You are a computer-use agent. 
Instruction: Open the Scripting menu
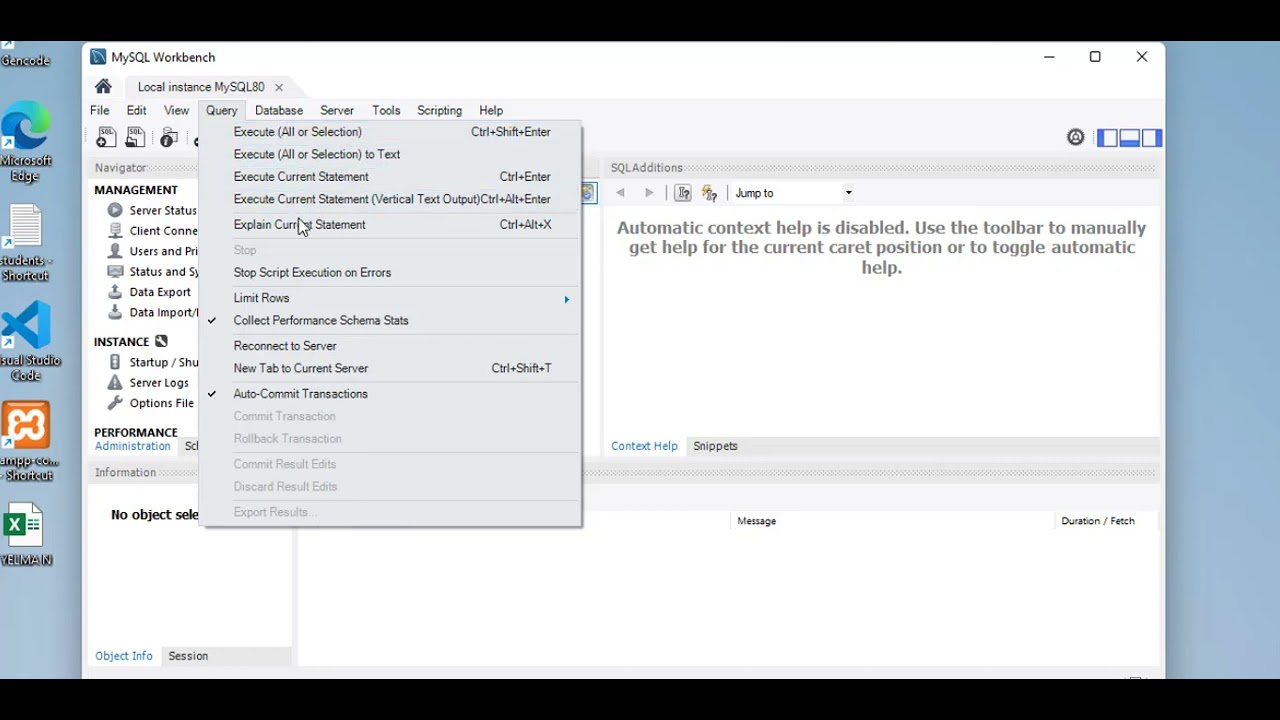440,111
